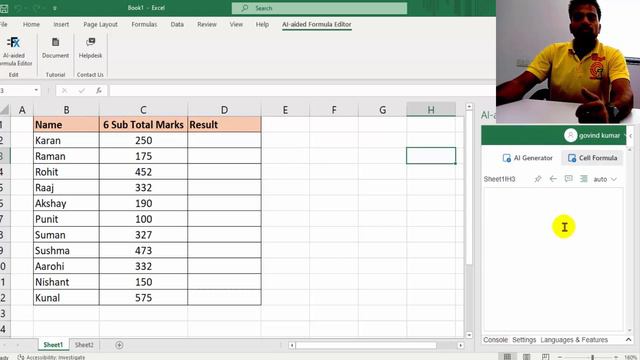The image size is (640, 360).
Task: Switch to Page Layout view in status bar
Action: coord(527,357)
